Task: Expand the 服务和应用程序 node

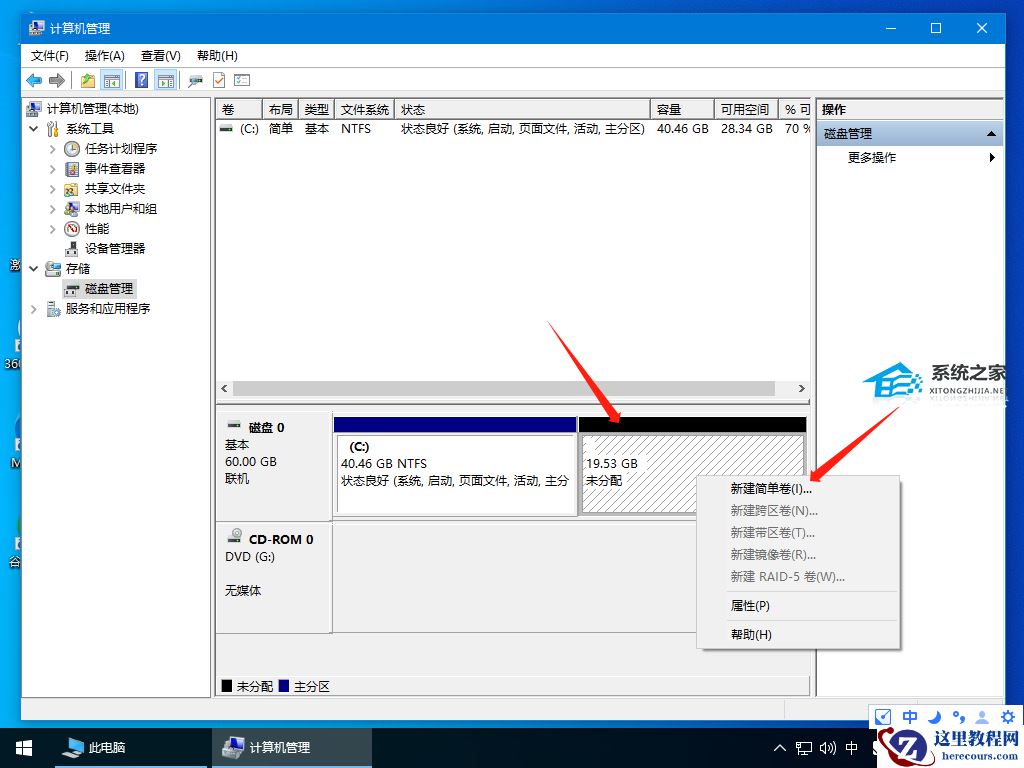Action: 33,308
